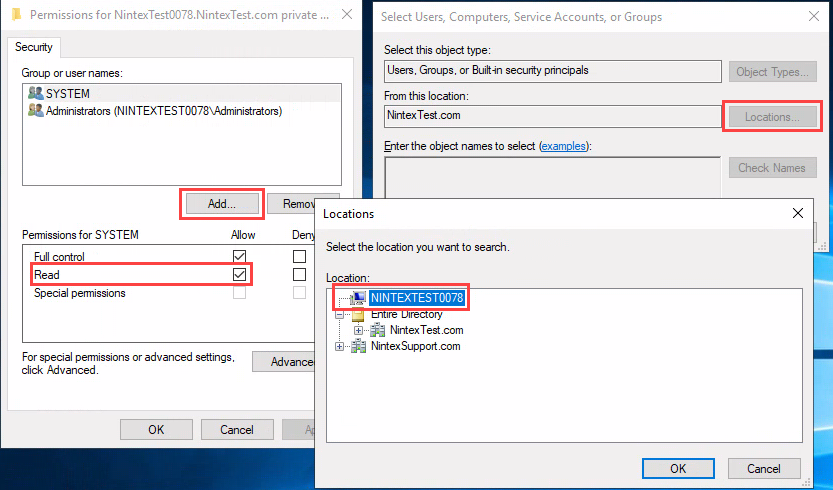Toggle Allow checkbox for Read permission

239,274
